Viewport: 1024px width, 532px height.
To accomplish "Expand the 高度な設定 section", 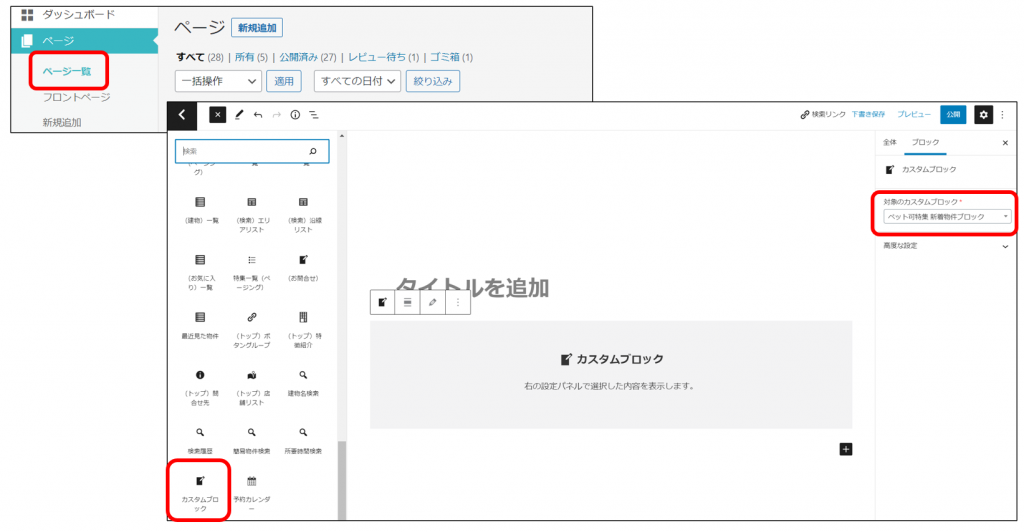I will [x=946, y=246].
